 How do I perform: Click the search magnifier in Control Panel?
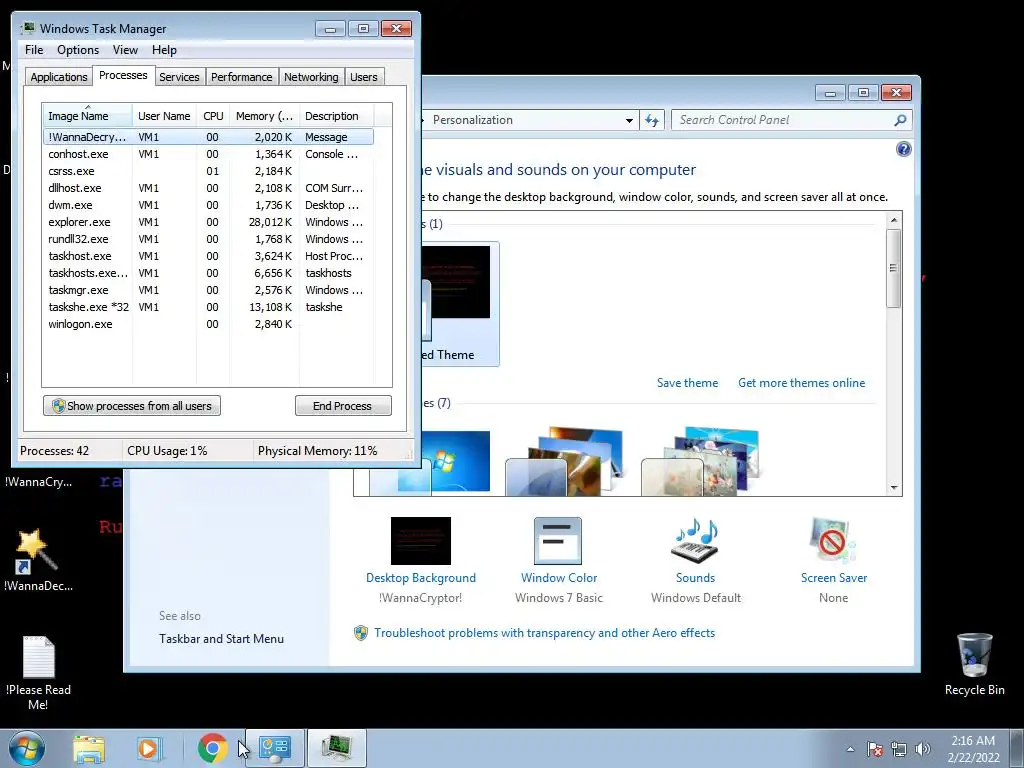click(900, 120)
